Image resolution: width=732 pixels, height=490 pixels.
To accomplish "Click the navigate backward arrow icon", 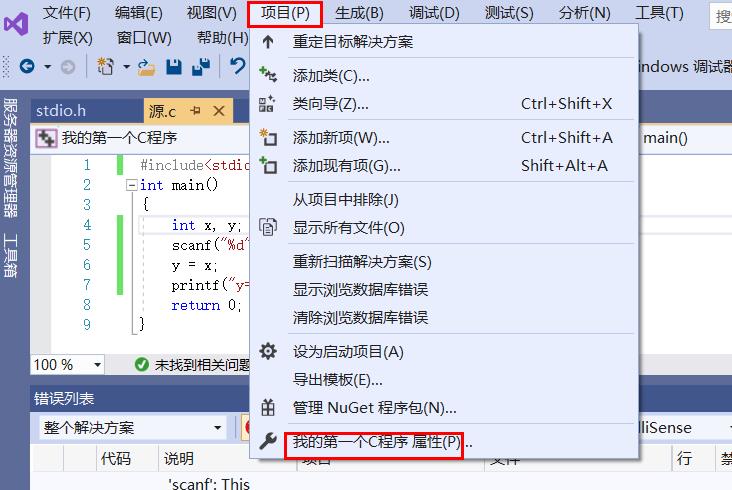I will (27, 66).
